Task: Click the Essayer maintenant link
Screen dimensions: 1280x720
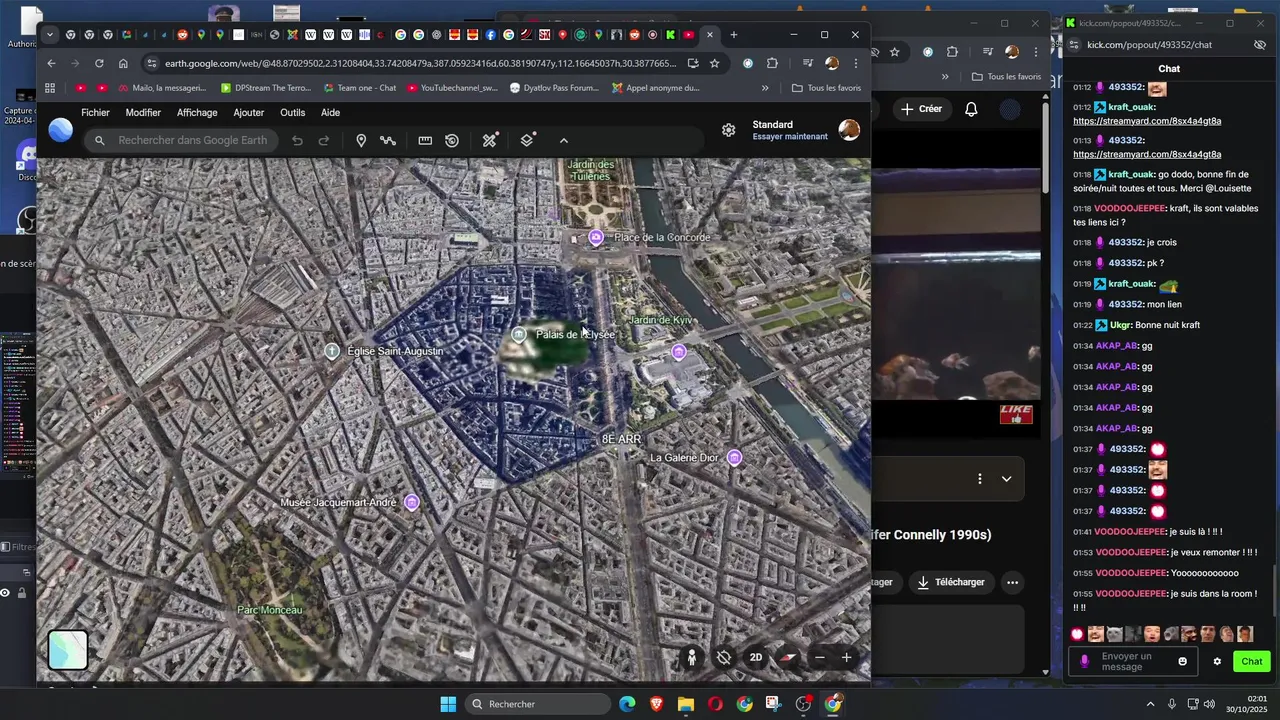Action: tap(790, 137)
